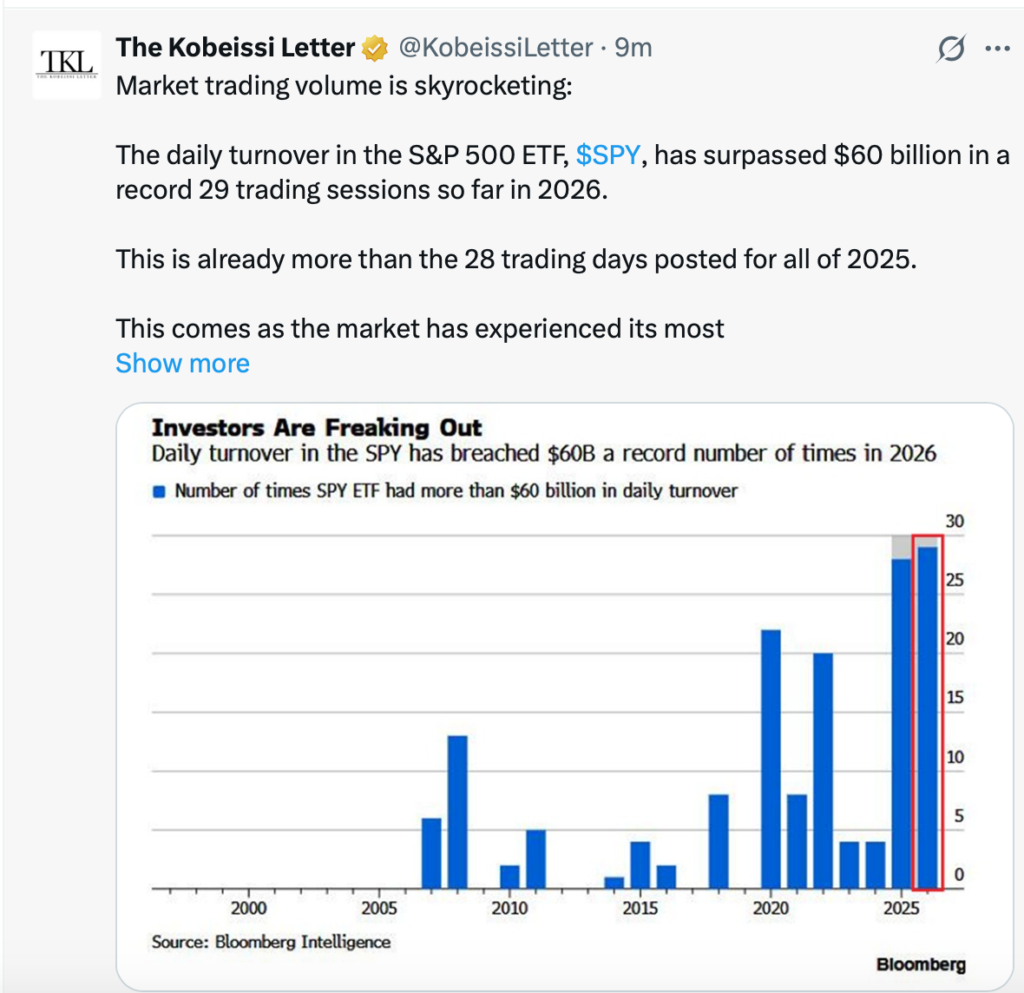Expand the post with Show more
This screenshot has width=1024, height=993.
click(183, 363)
